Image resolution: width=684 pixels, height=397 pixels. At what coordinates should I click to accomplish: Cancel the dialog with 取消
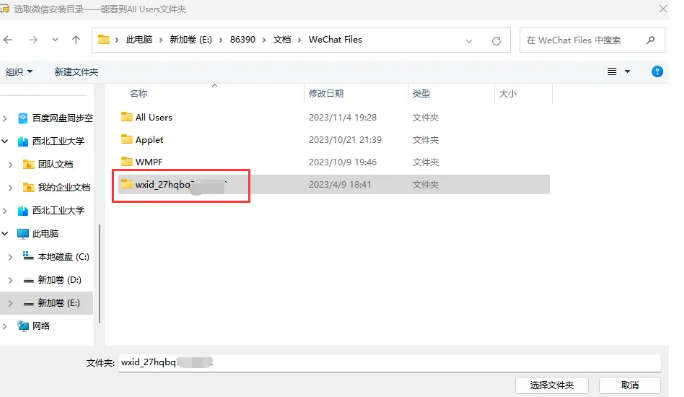coord(629,385)
